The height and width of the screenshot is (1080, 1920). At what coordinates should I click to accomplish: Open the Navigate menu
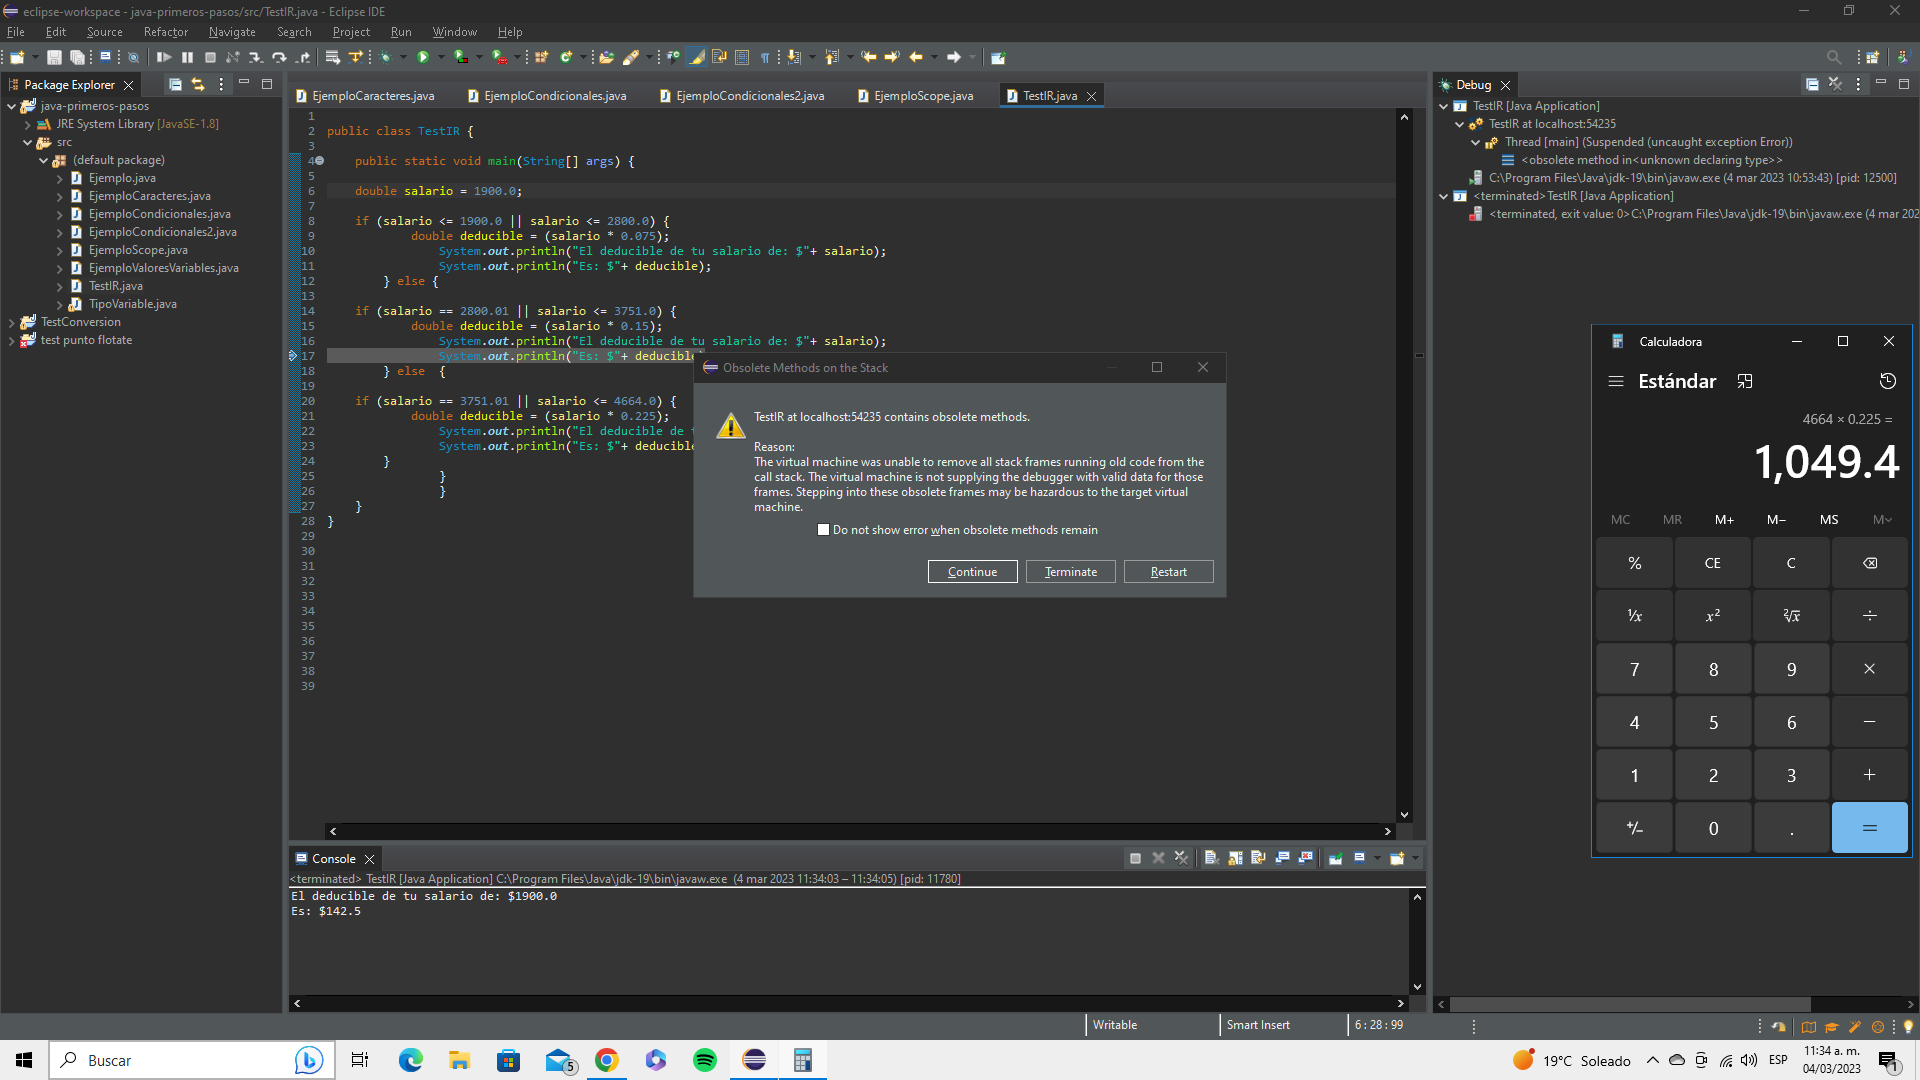point(232,32)
